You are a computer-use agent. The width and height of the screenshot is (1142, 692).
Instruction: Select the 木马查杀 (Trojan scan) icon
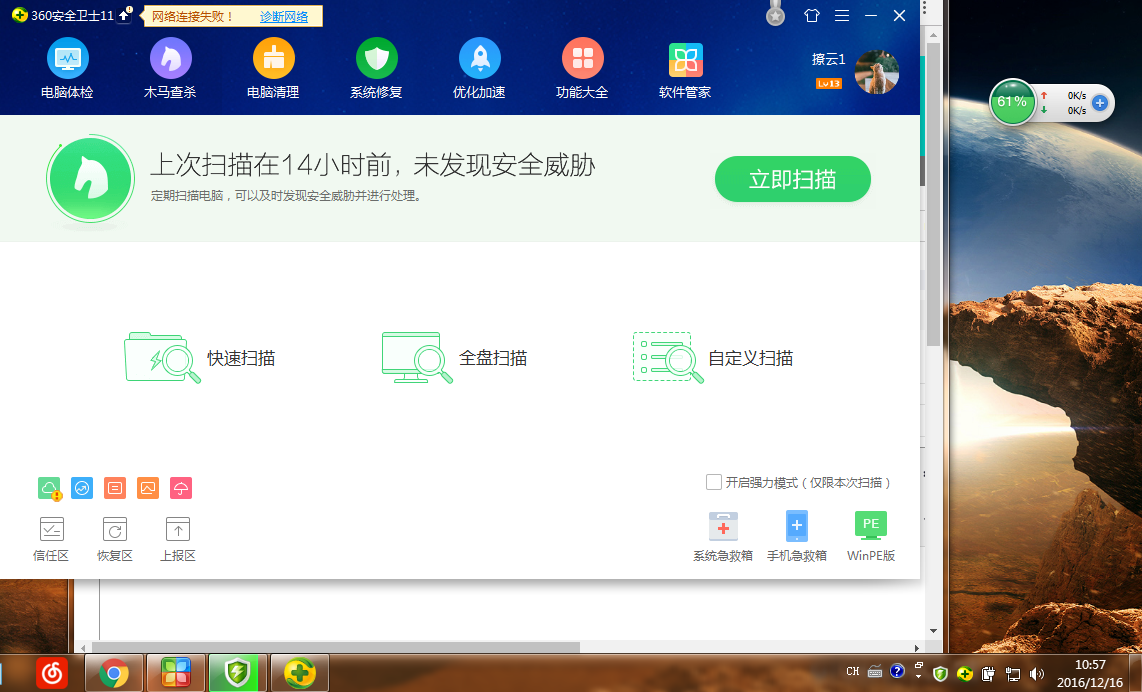[170, 68]
